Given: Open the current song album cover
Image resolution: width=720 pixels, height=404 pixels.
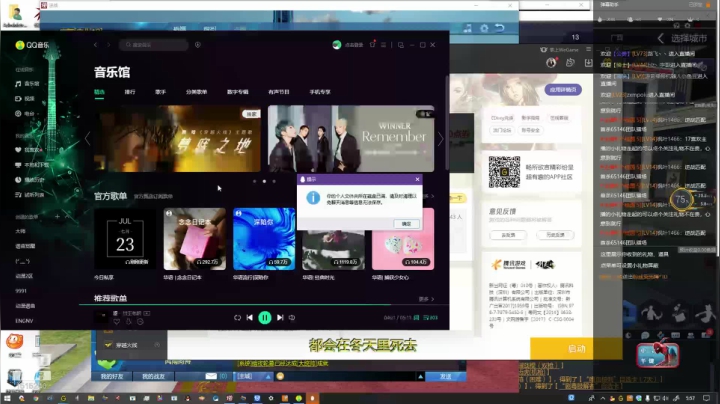Looking at the screenshot, I should pyautogui.click(x=101, y=317).
